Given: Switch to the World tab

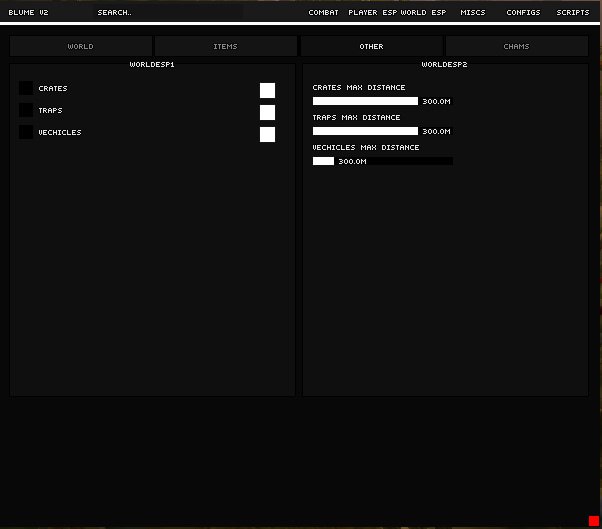Looking at the screenshot, I should (81, 46).
